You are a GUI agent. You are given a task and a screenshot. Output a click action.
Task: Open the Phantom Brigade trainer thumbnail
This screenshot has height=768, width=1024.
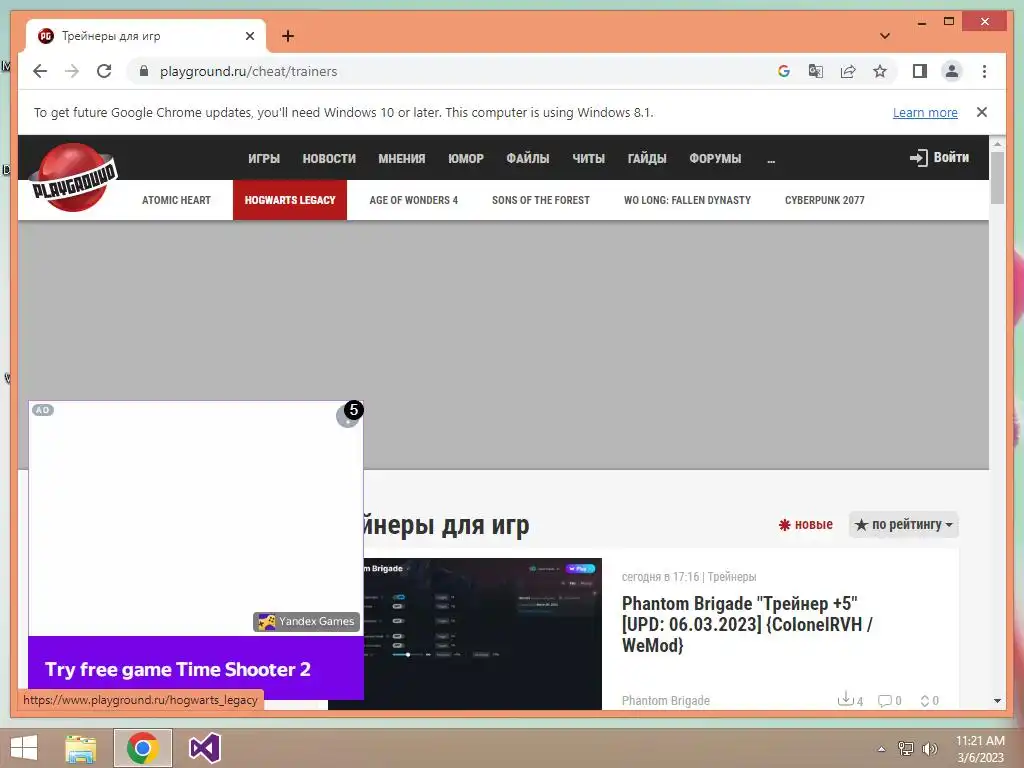tap(482, 633)
